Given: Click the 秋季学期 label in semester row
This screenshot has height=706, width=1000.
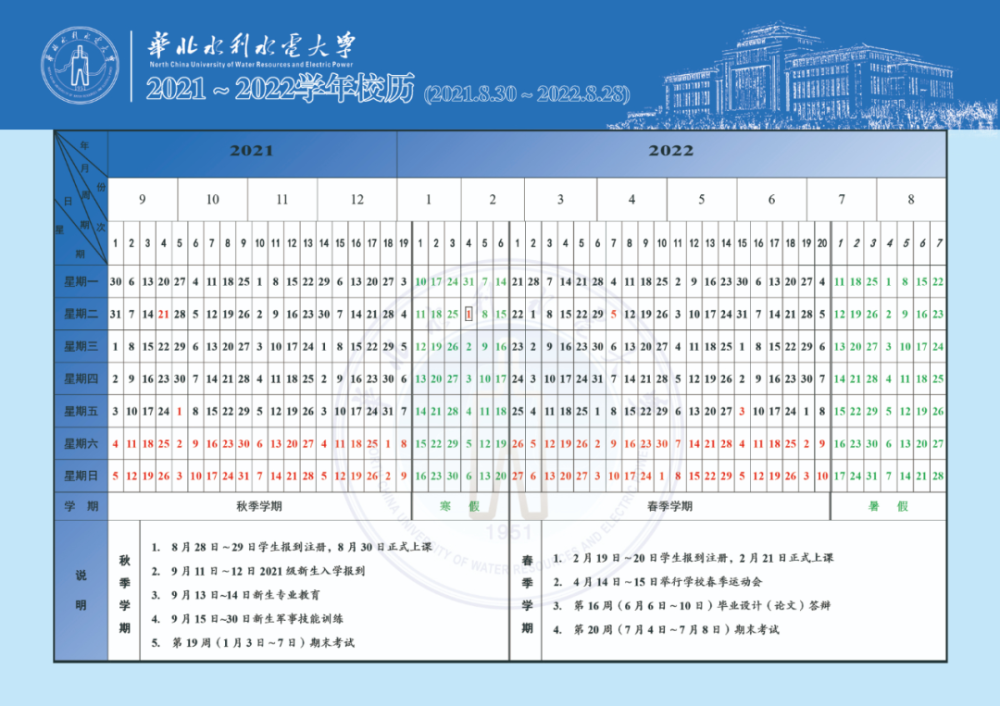Looking at the screenshot, I should [x=259, y=506].
